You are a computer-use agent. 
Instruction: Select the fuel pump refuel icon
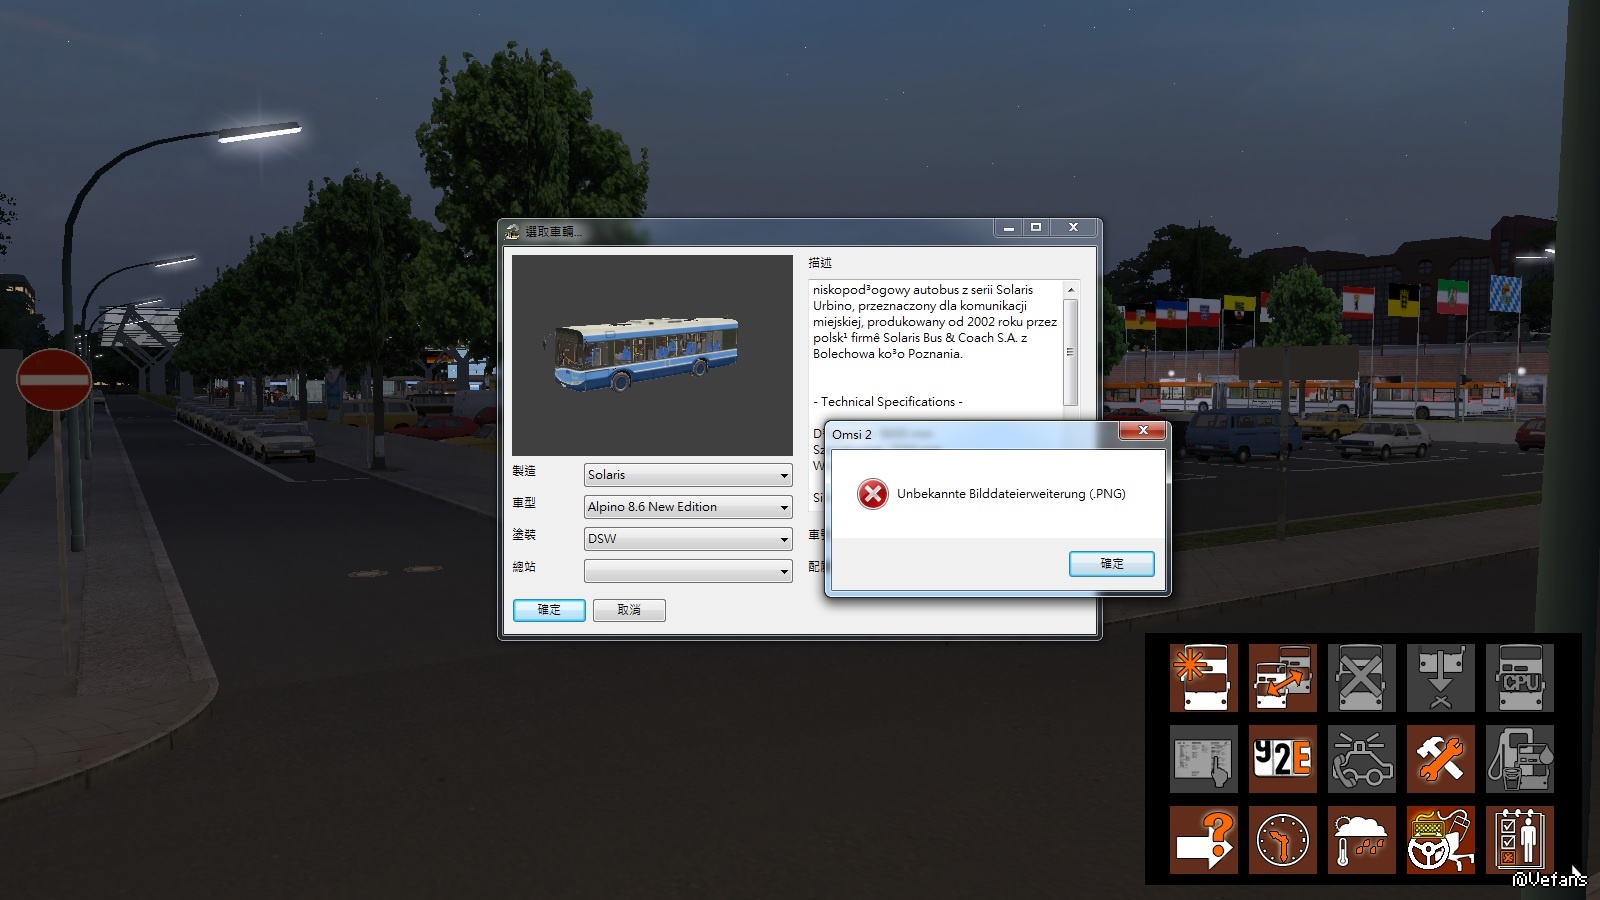1520,759
